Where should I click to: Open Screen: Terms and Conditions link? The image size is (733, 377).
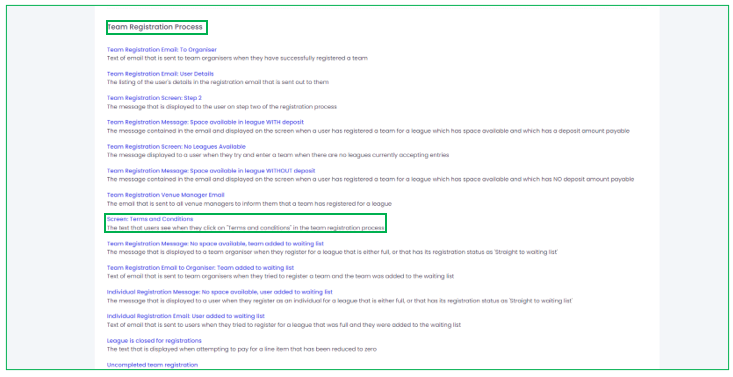tap(150, 219)
